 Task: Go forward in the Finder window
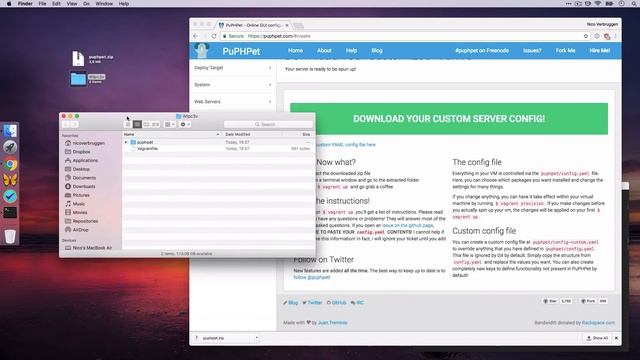point(75,124)
